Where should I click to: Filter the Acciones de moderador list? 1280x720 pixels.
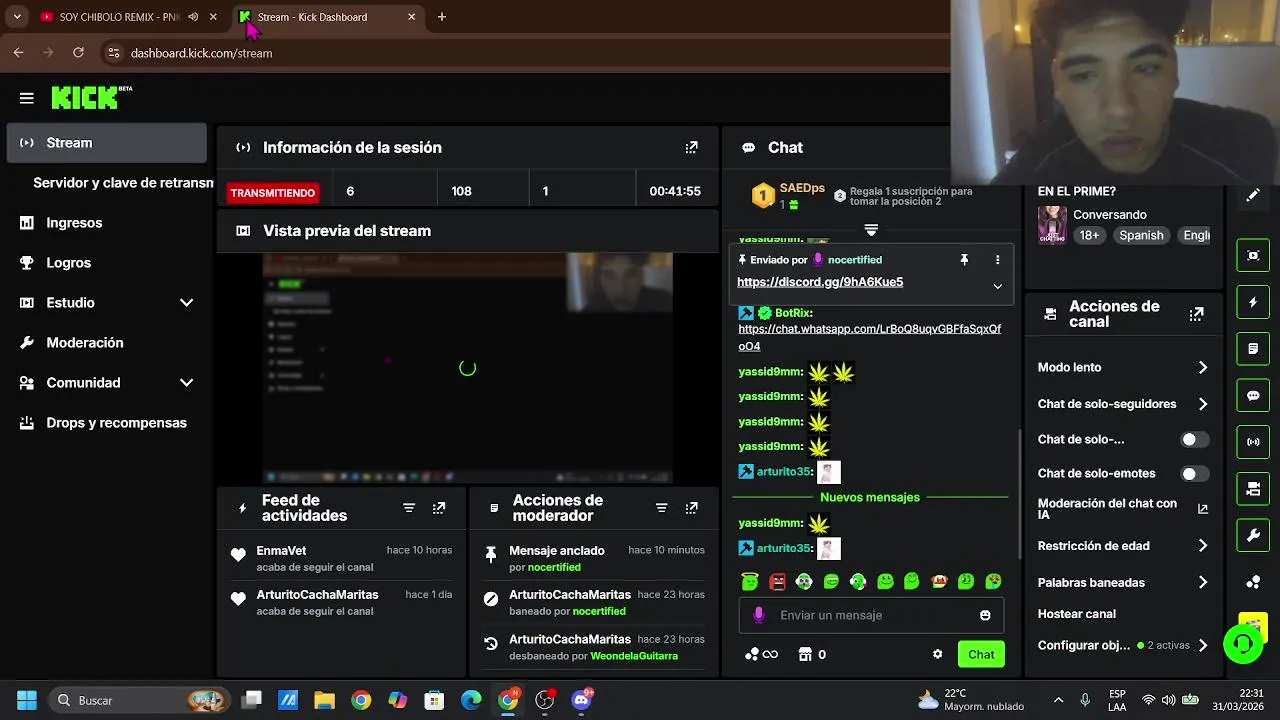(x=661, y=508)
